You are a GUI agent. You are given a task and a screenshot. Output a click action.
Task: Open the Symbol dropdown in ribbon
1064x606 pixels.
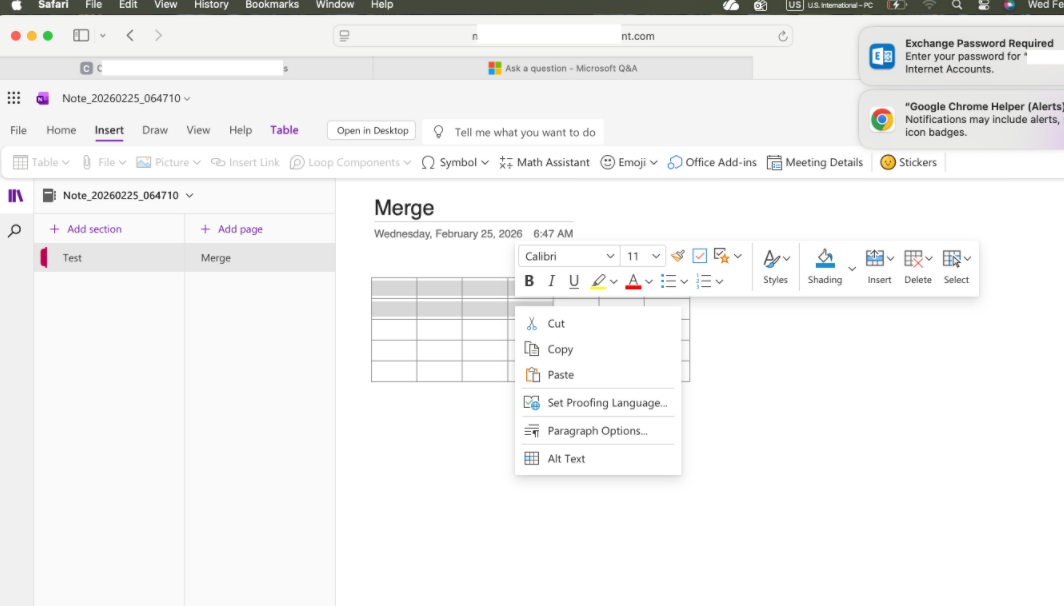[455, 162]
